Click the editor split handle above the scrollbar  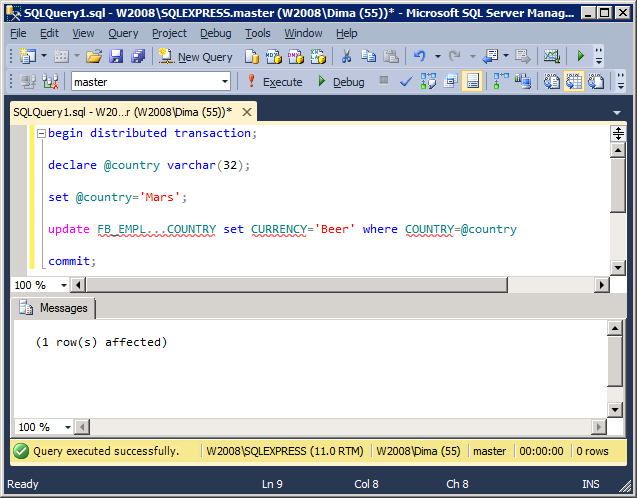pos(618,133)
